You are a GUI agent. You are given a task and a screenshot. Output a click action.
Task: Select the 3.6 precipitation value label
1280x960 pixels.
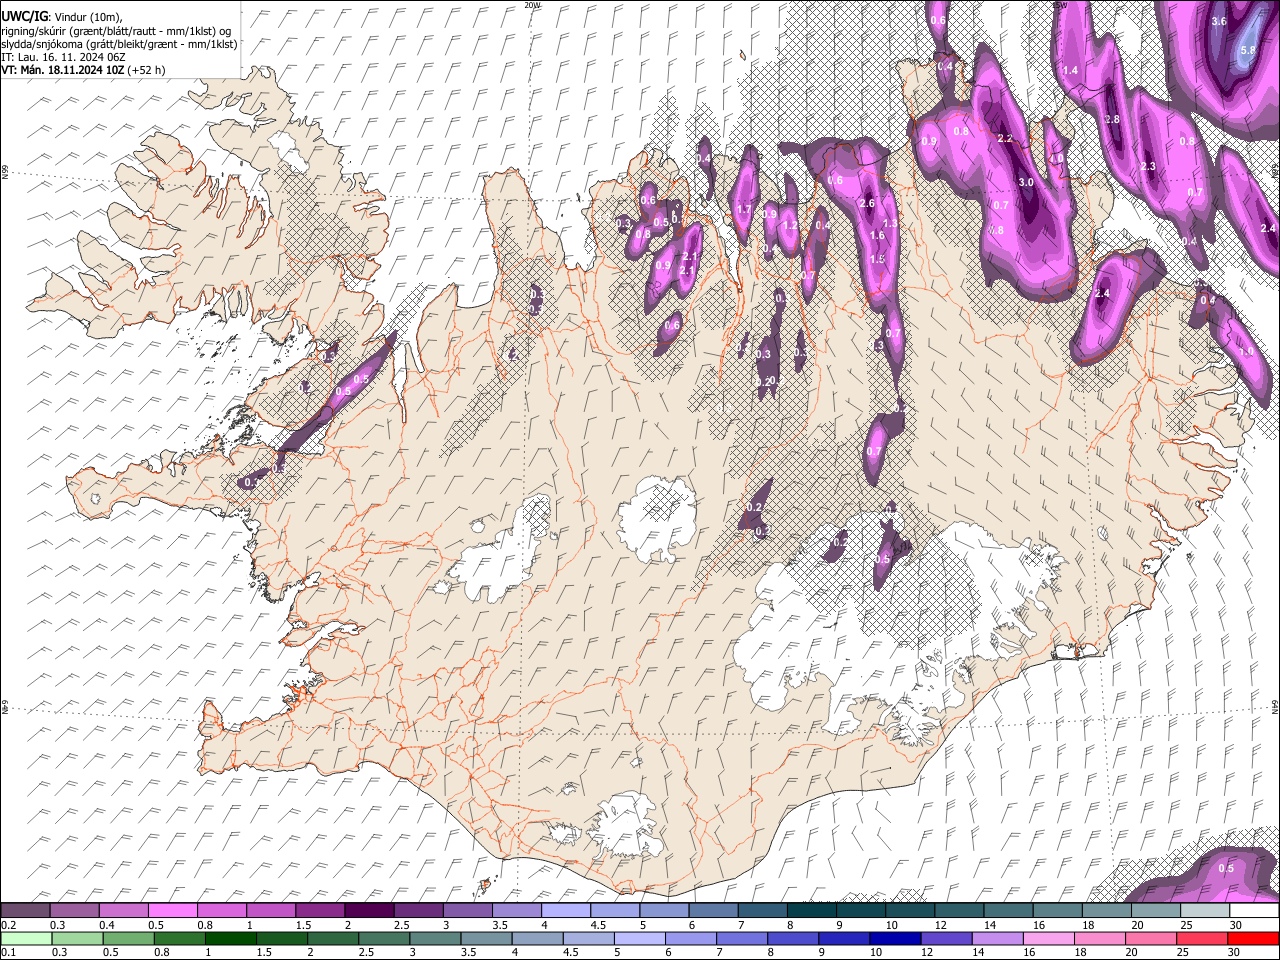coord(1219,21)
